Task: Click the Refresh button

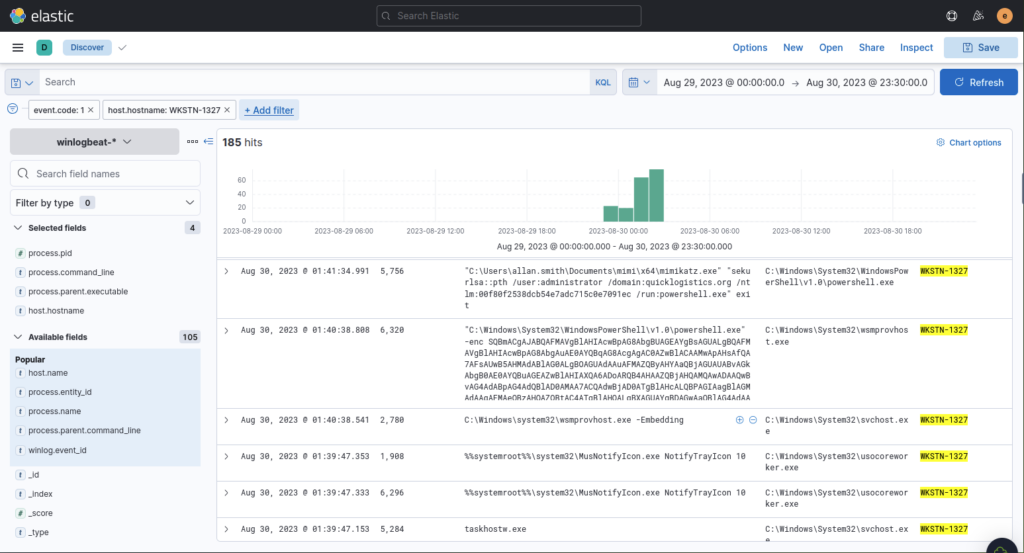Action: [978, 82]
